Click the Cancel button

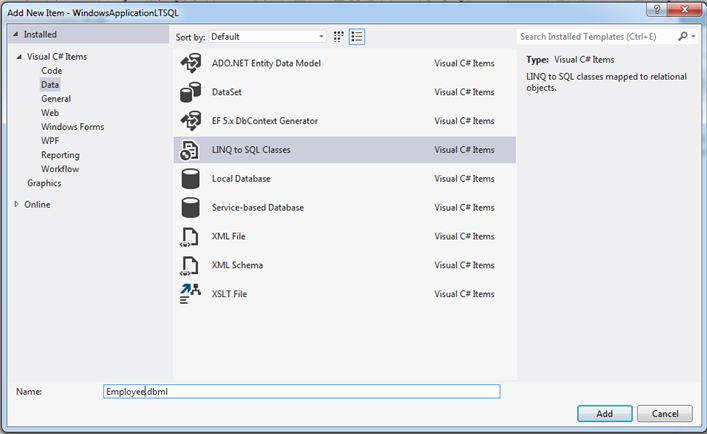[x=665, y=413]
